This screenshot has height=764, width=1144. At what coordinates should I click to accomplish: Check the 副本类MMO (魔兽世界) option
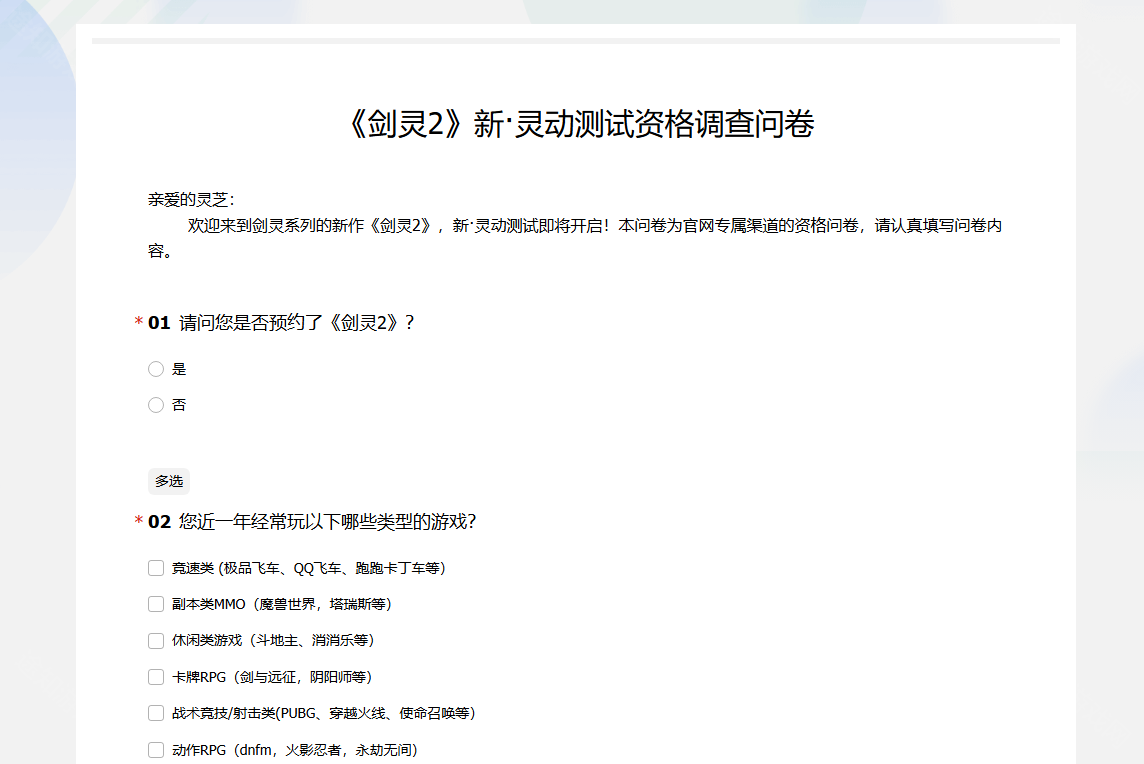coord(156,604)
